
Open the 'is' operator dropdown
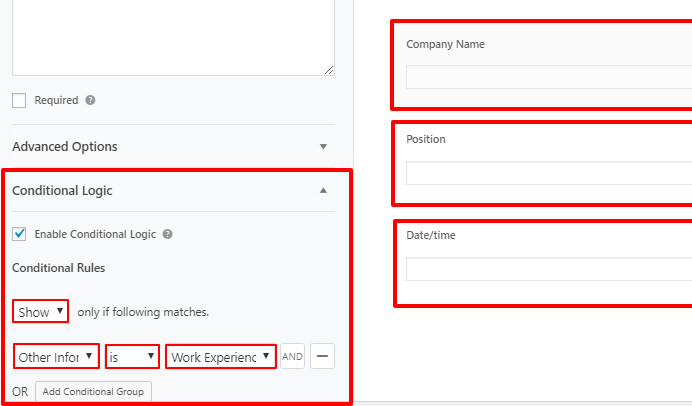(131, 356)
